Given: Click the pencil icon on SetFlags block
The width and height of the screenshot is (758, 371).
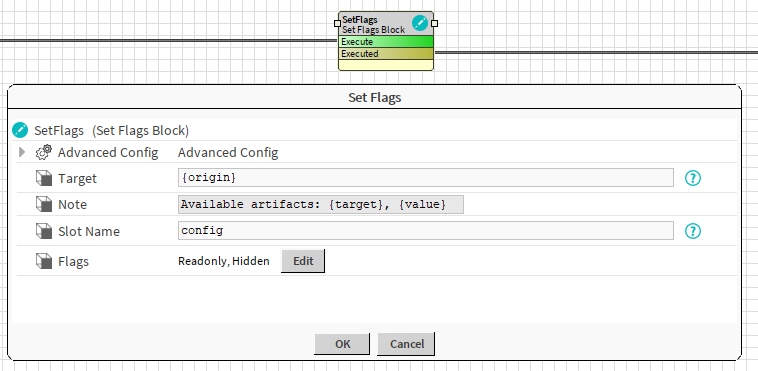Looking at the screenshot, I should point(420,23).
